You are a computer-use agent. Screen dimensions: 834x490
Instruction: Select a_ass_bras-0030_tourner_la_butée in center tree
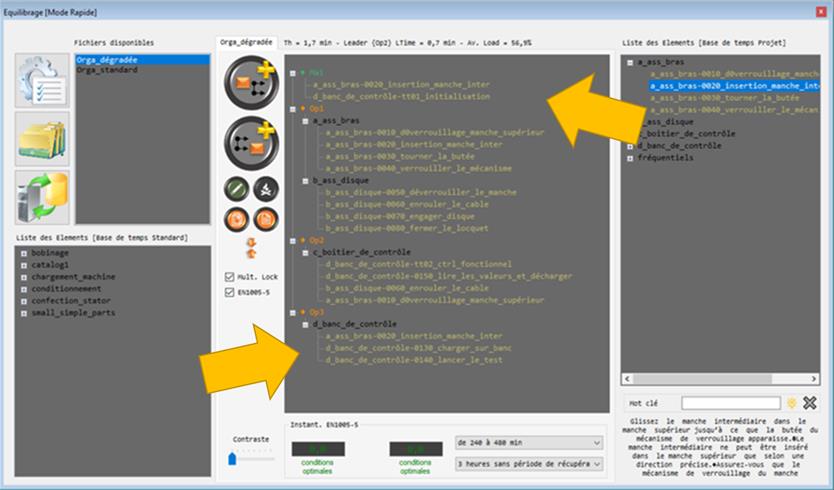click(x=400, y=156)
